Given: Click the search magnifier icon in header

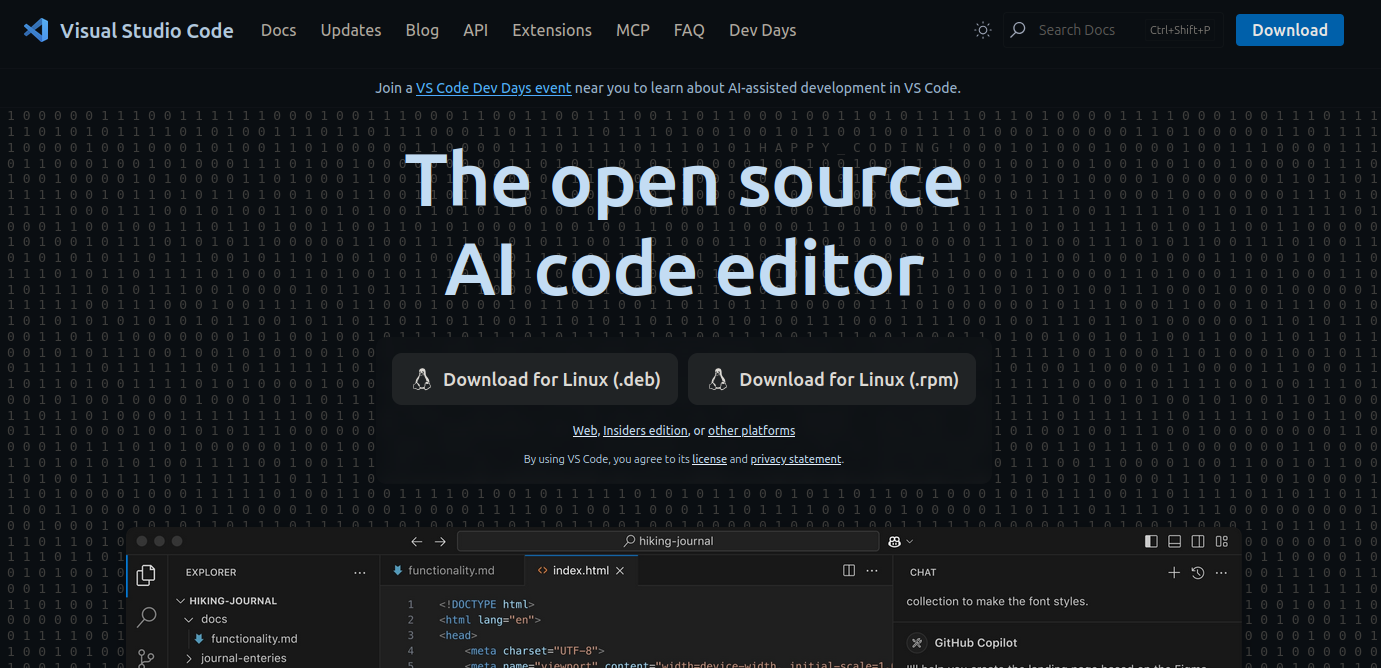Looking at the screenshot, I should tap(1018, 30).
